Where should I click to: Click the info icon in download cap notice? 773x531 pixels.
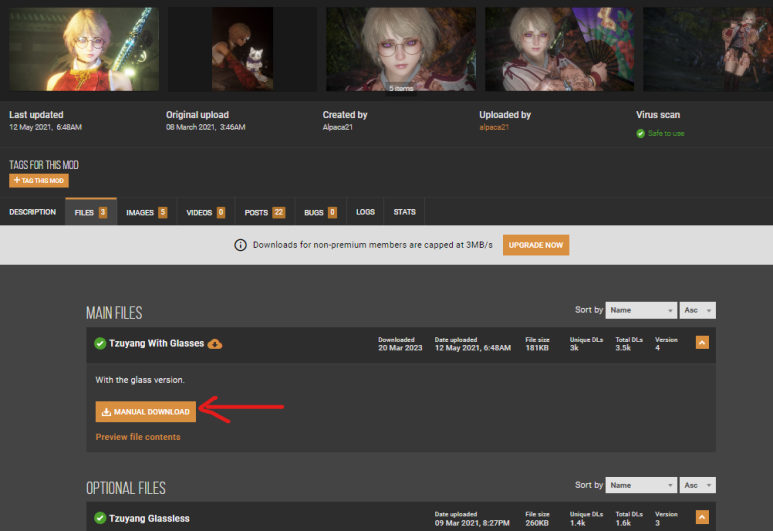pyautogui.click(x=240, y=245)
